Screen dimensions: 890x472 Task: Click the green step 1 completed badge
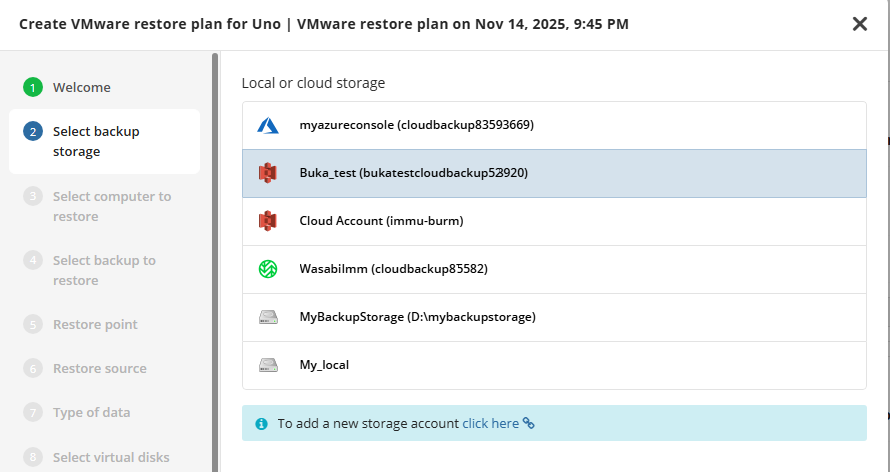(32, 87)
